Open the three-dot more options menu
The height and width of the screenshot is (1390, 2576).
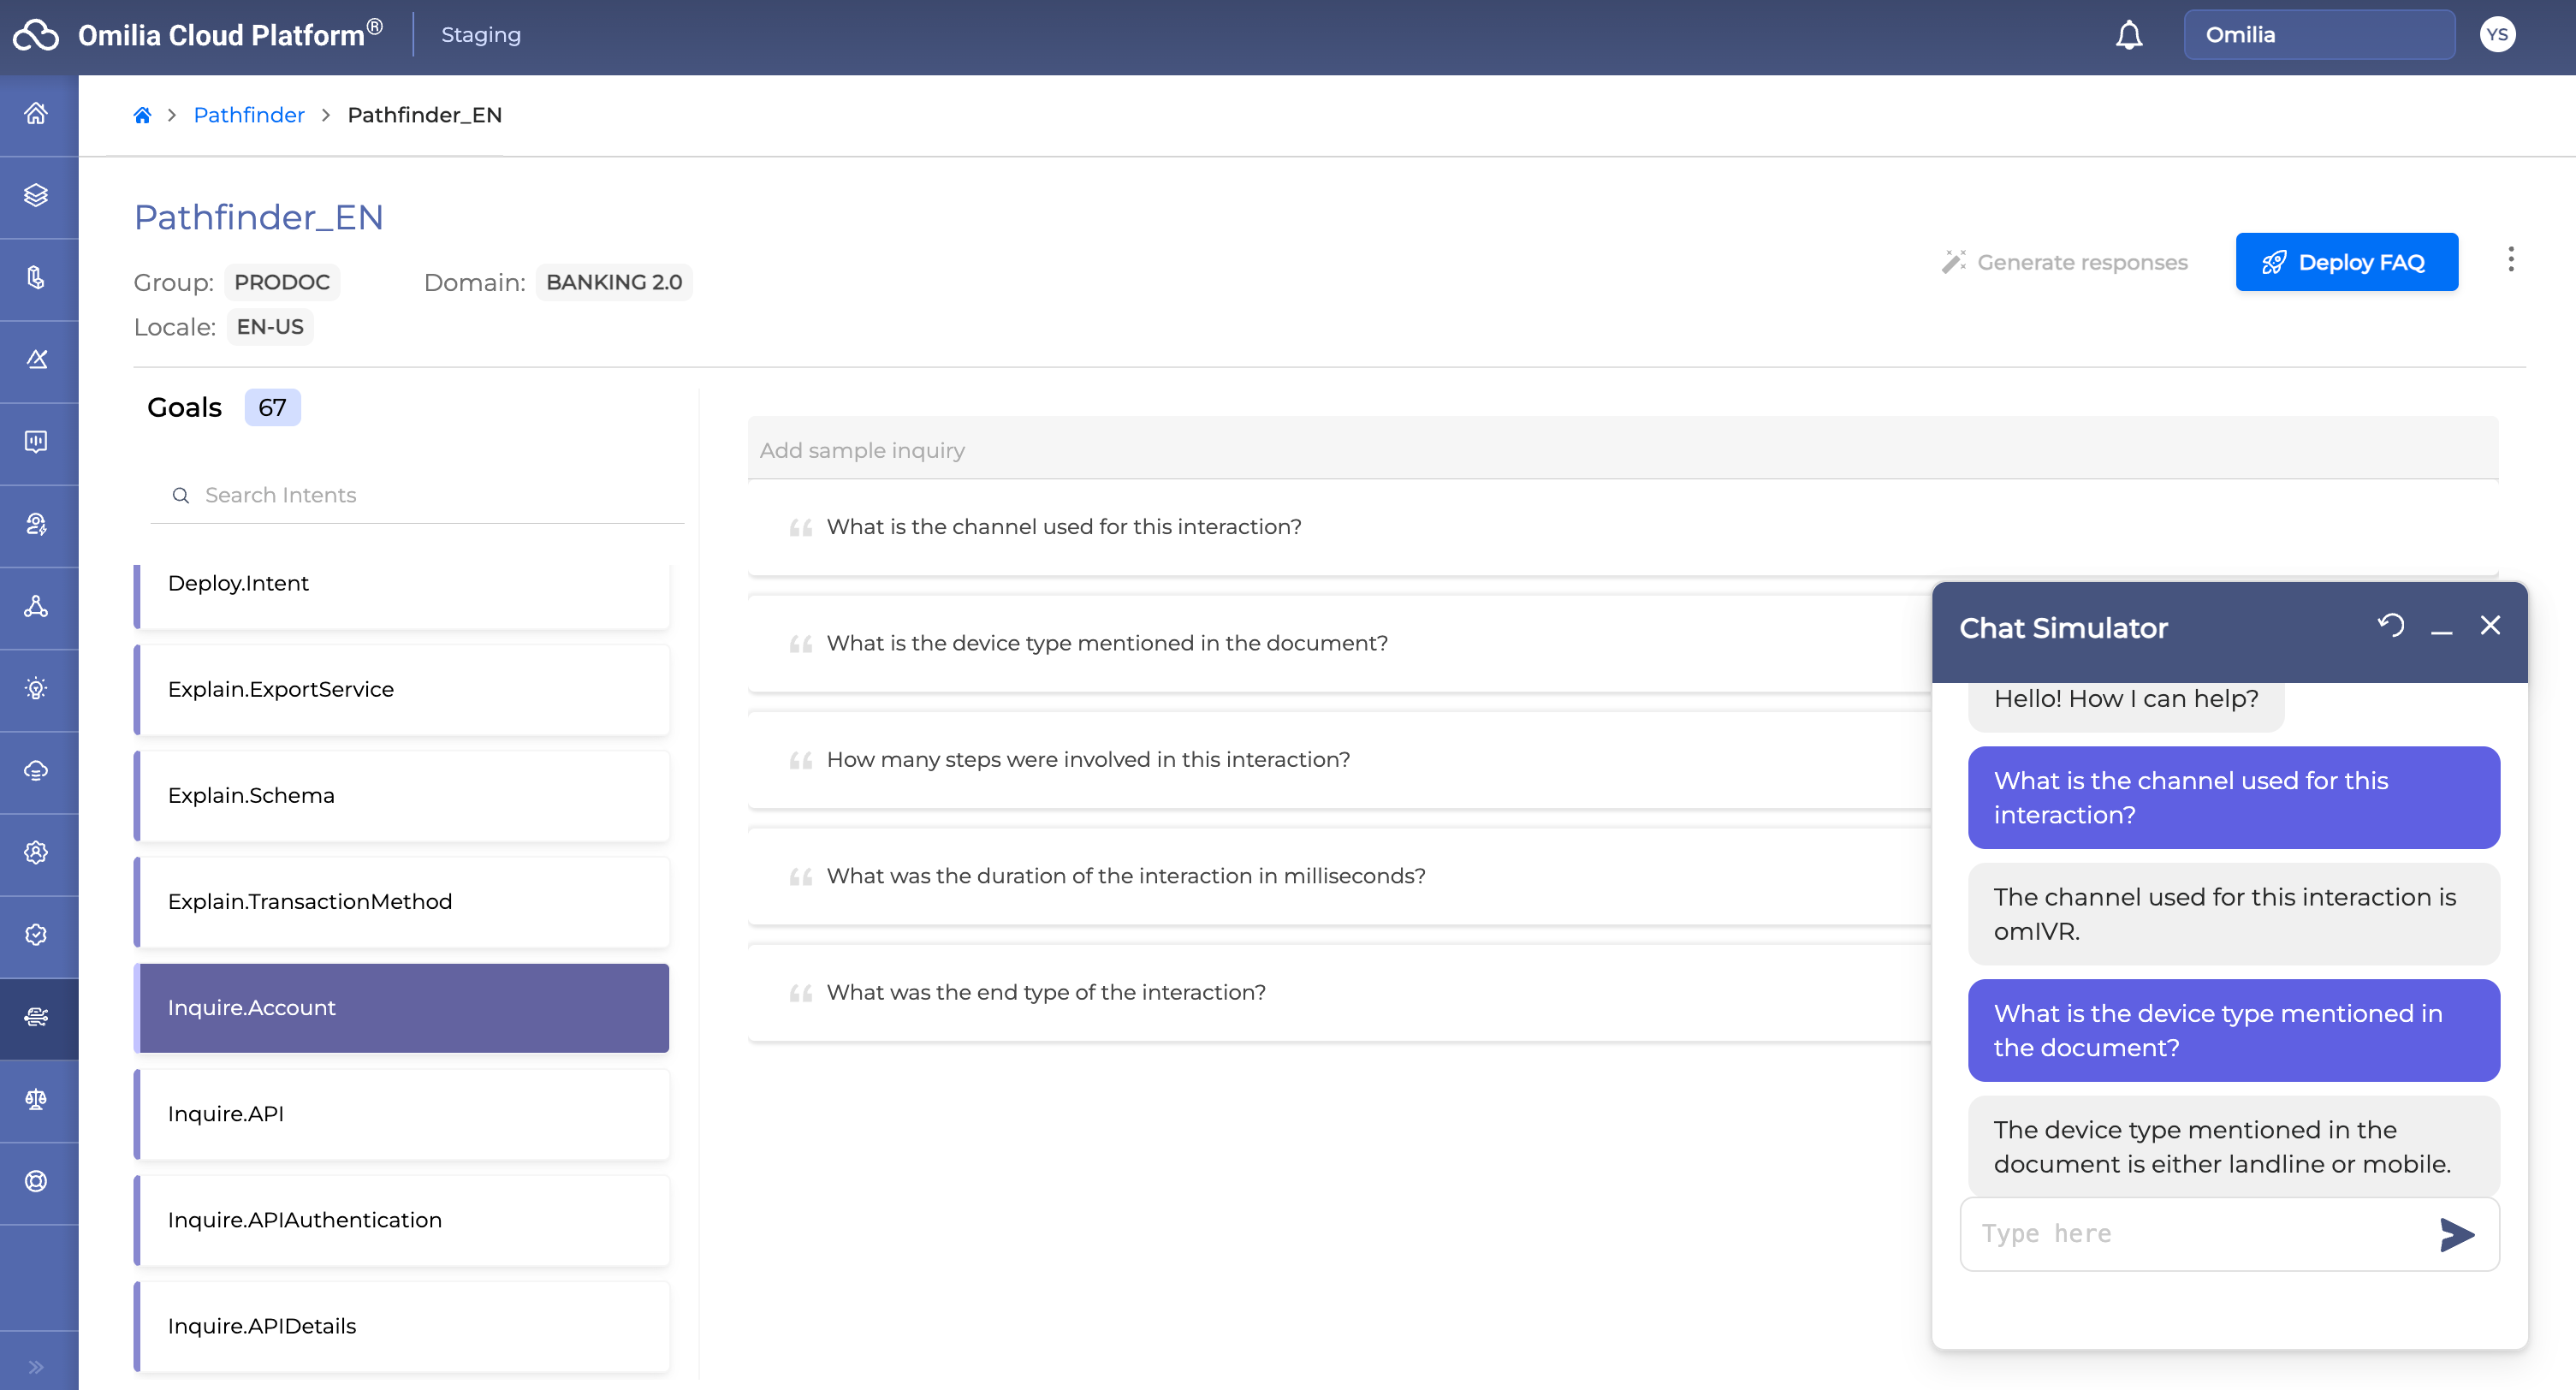pyautogui.click(x=2510, y=260)
